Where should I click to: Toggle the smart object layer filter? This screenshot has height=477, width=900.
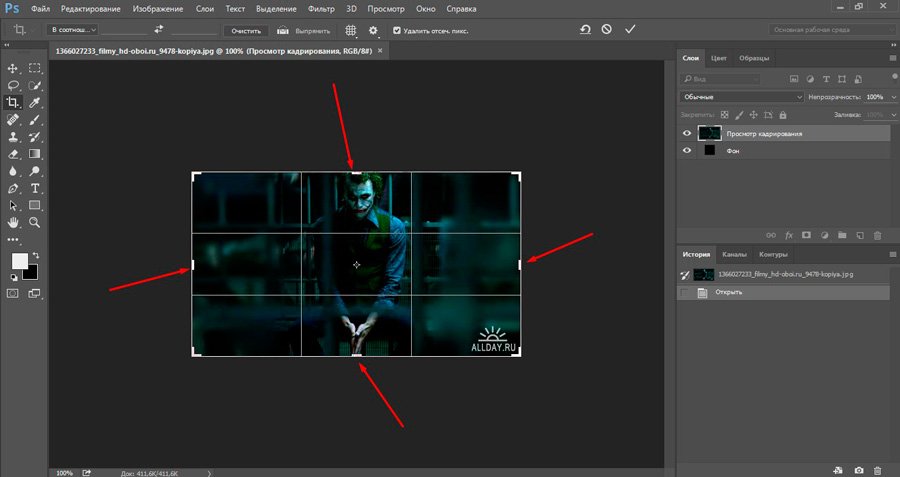pos(858,79)
